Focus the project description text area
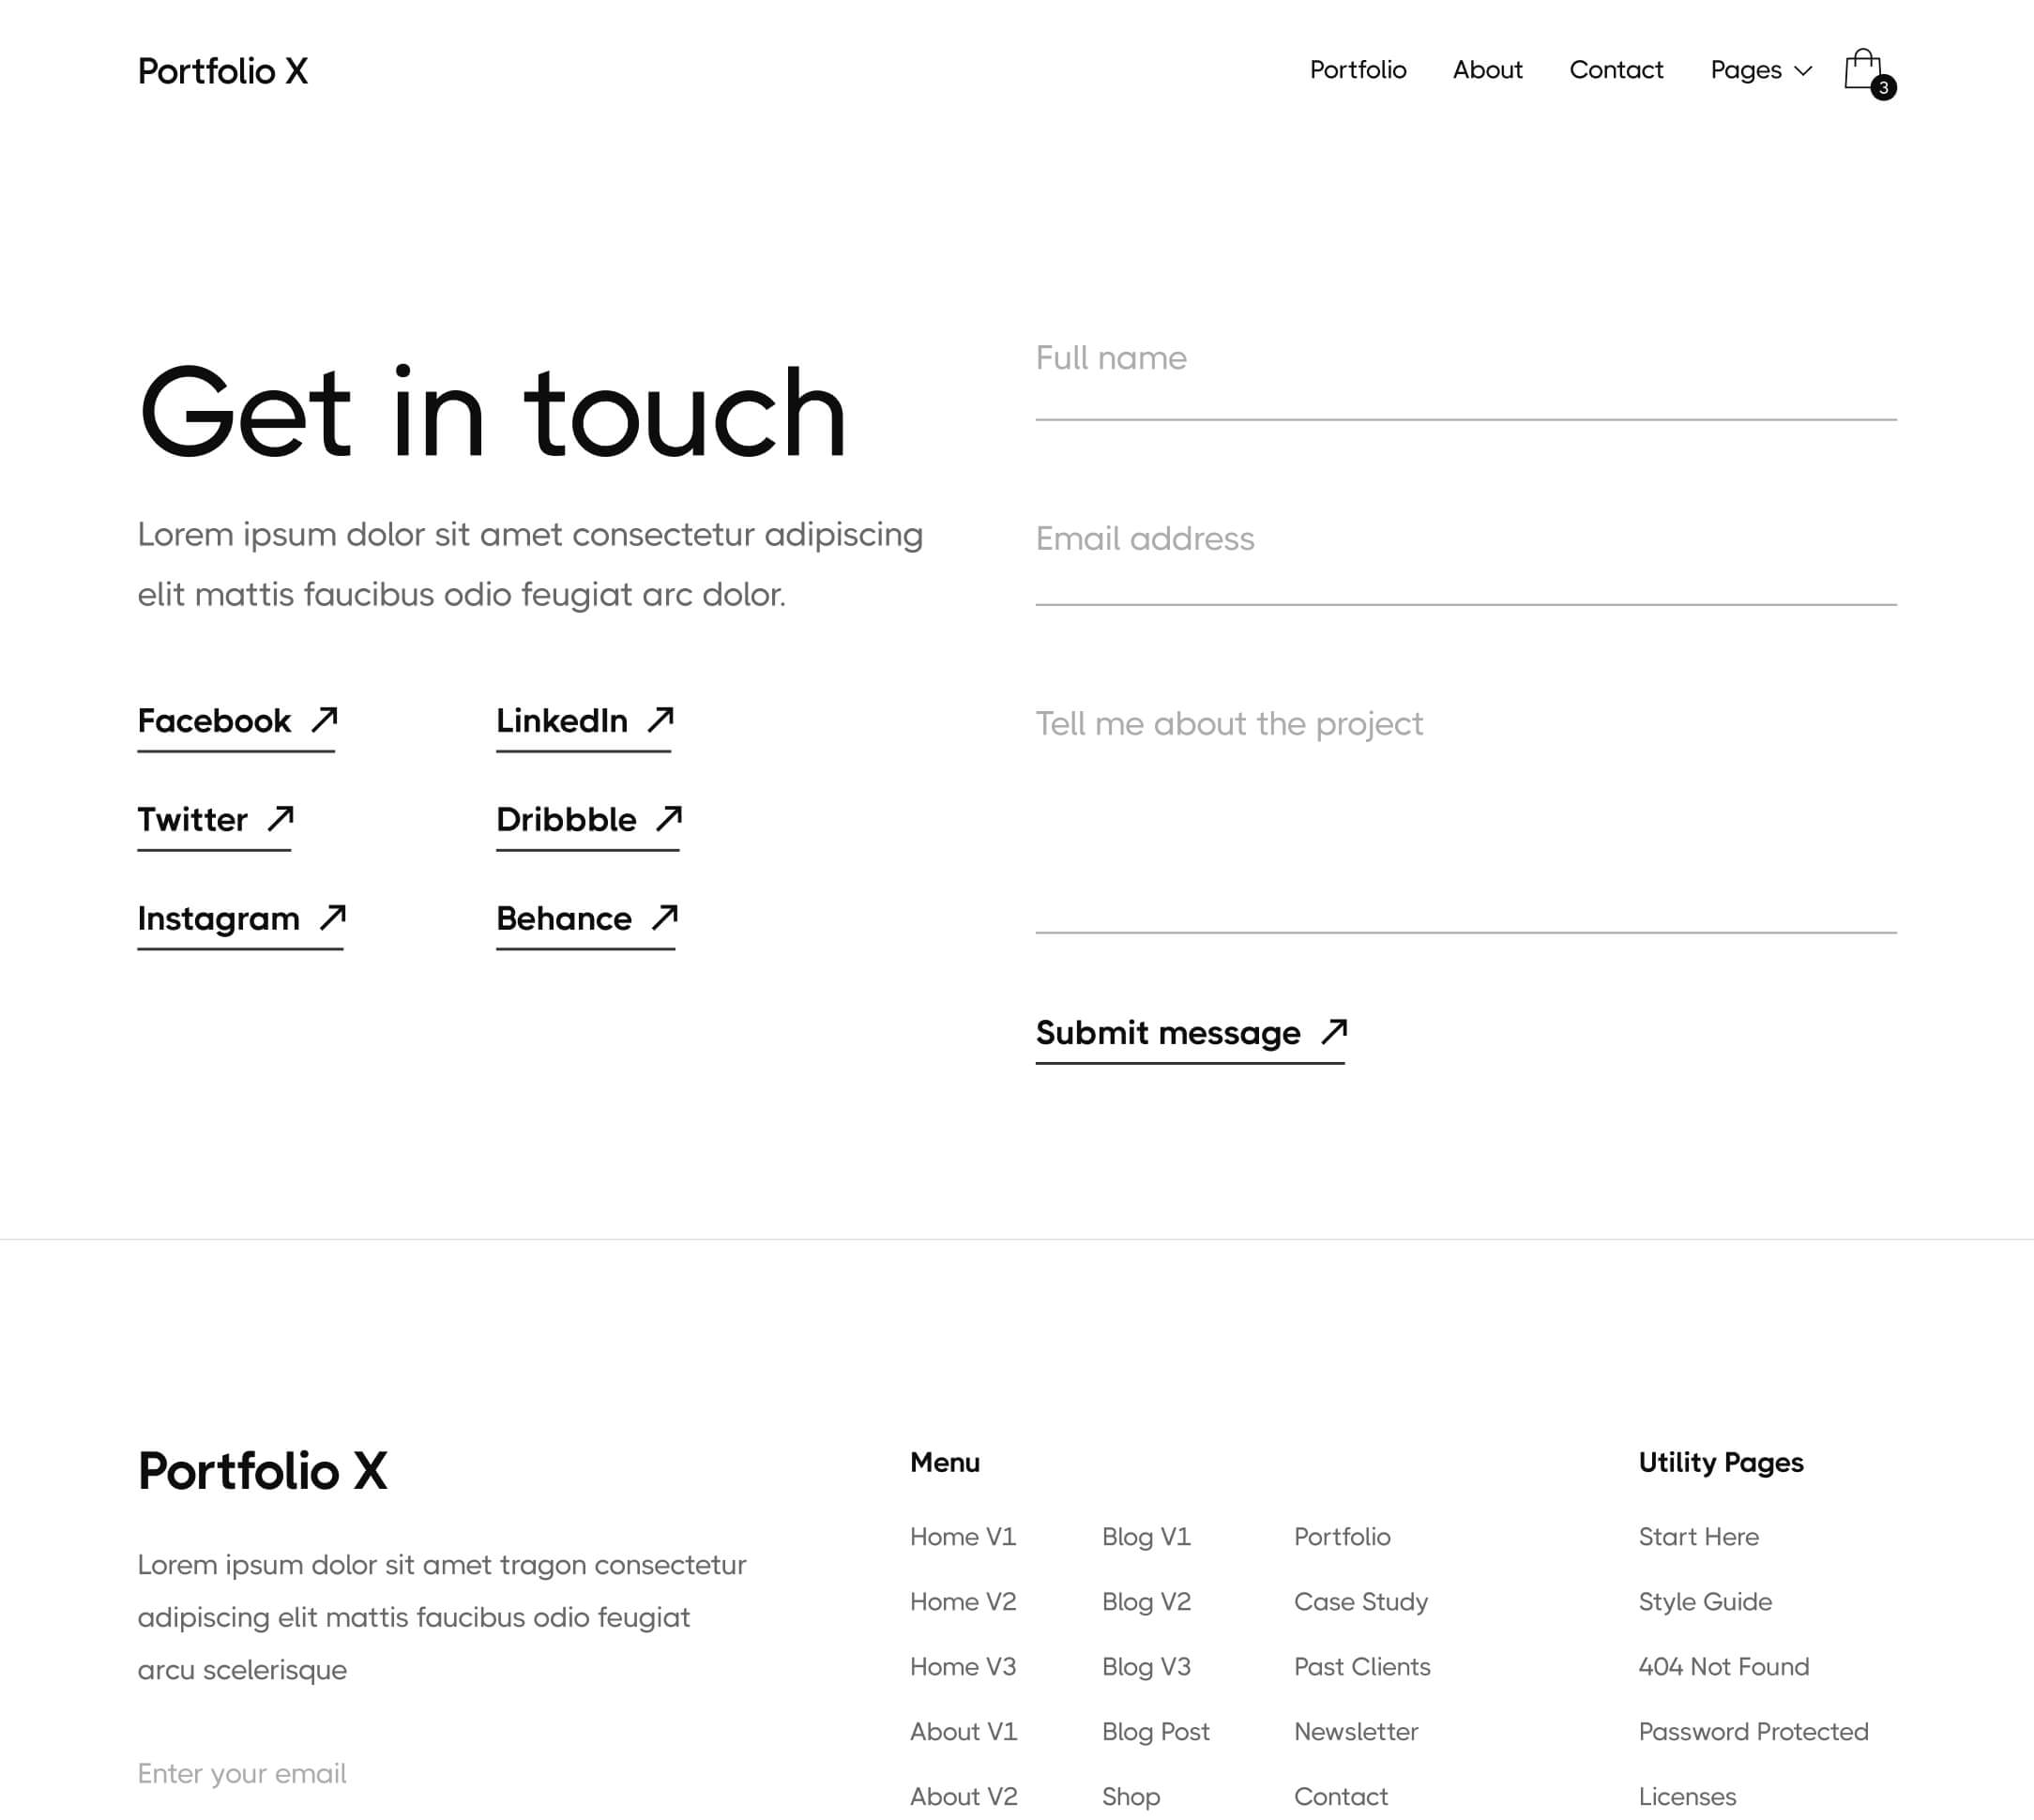The width and height of the screenshot is (2034, 1820). (x=1465, y=810)
